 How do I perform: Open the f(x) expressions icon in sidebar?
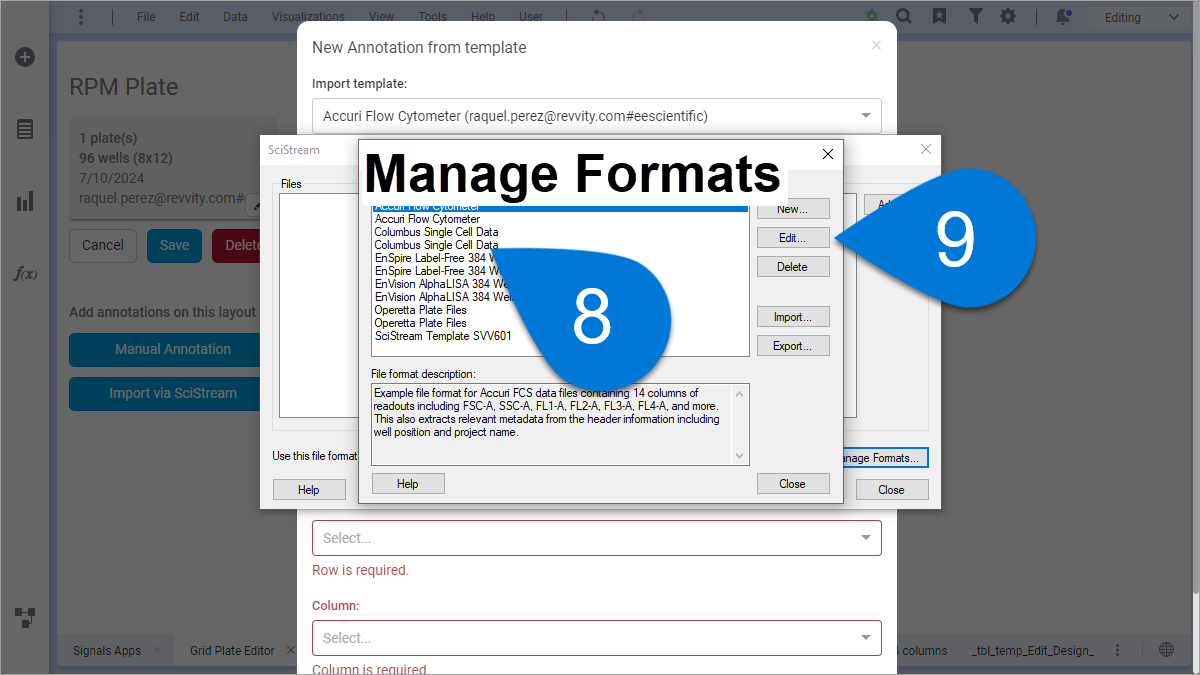click(25, 273)
